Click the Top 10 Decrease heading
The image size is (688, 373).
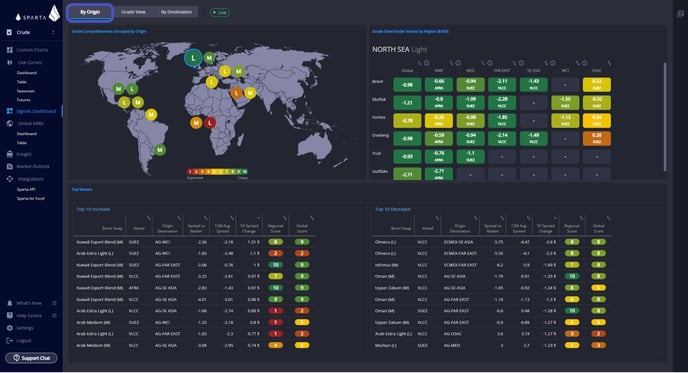[x=393, y=209]
